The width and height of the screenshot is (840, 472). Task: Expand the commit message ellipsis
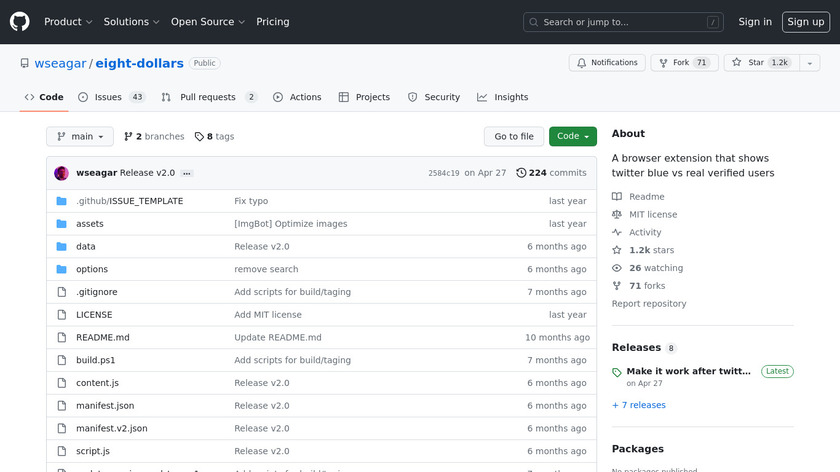[x=186, y=173]
